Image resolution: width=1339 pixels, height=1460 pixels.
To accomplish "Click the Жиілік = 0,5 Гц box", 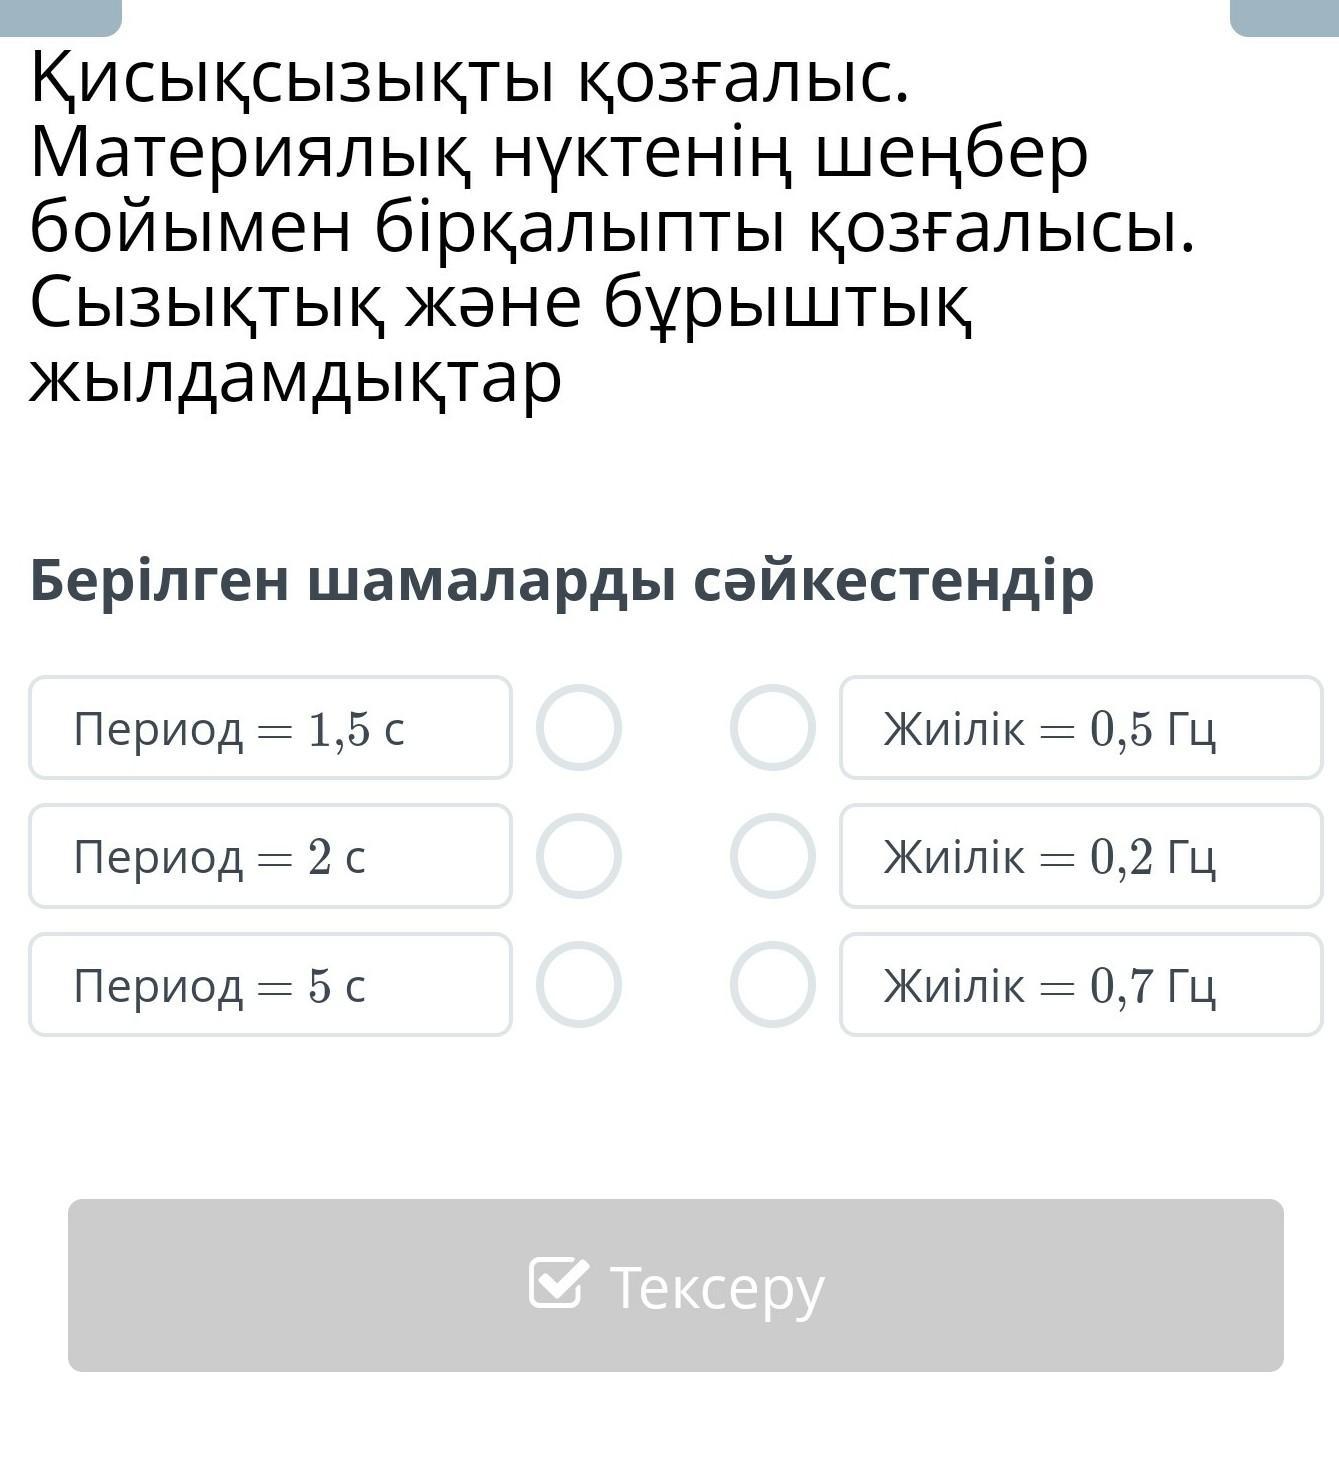I will (x=1080, y=728).
